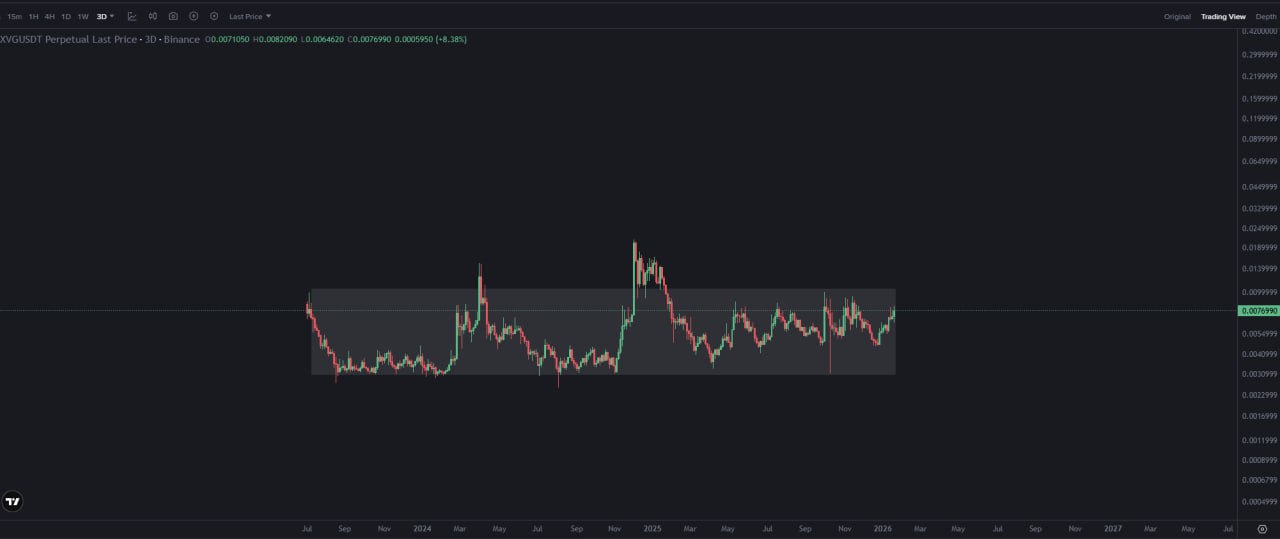The width and height of the screenshot is (1280, 539).
Task: Click the circular target icon in toolbar
Action: click(214, 16)
